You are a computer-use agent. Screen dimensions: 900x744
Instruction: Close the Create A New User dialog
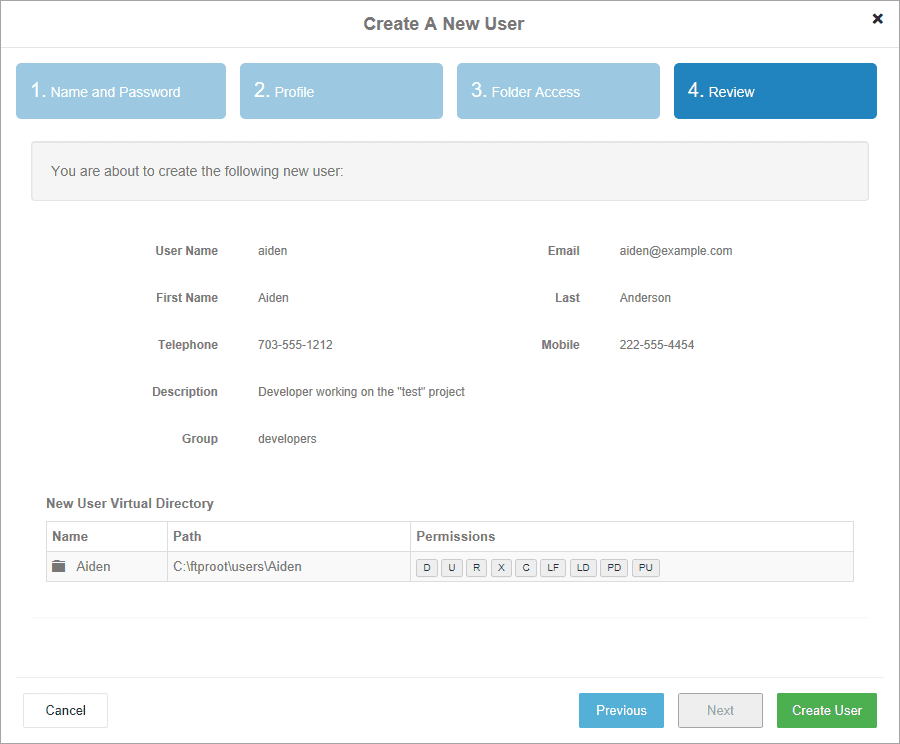[877, 18]
